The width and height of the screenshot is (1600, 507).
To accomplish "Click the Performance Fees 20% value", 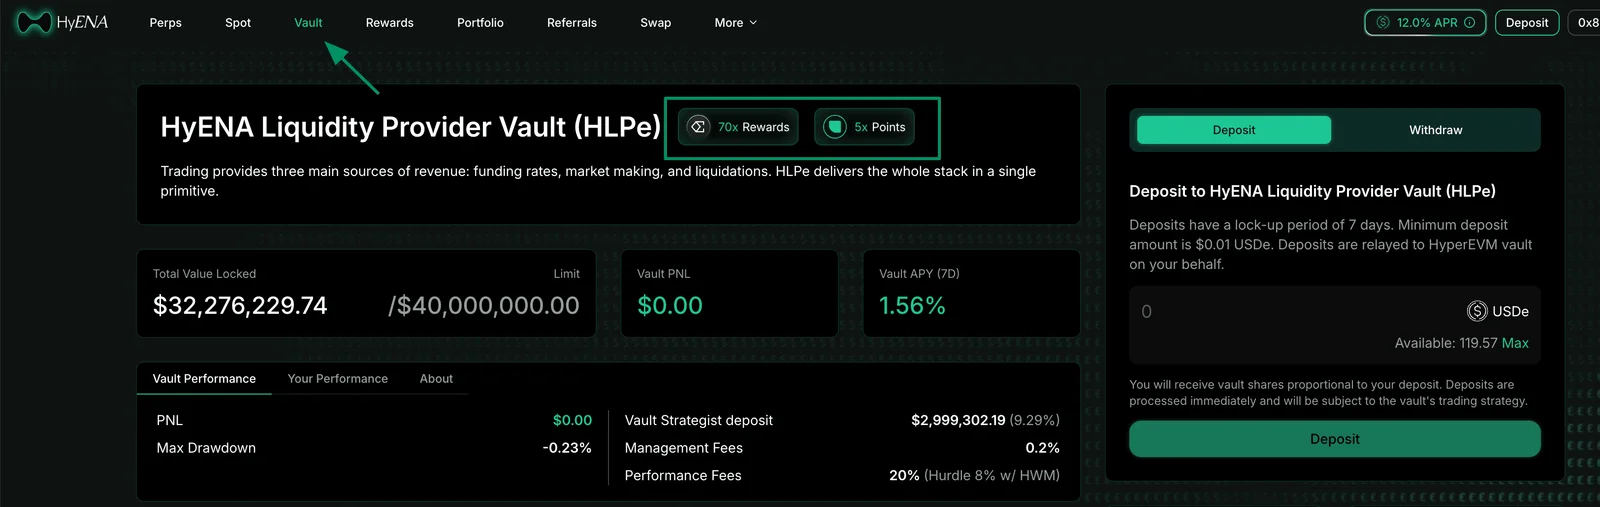I will click(x=904, y=475).
